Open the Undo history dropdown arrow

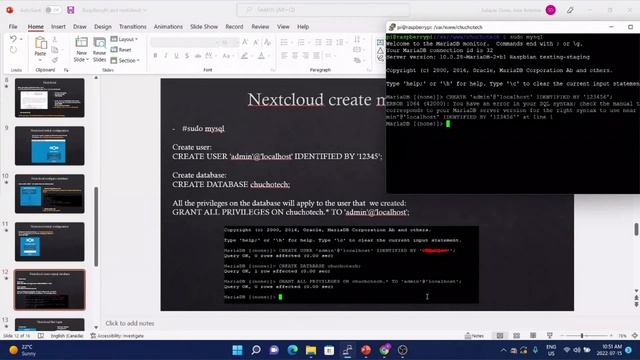pyautogui.click(x=21, y=39)
